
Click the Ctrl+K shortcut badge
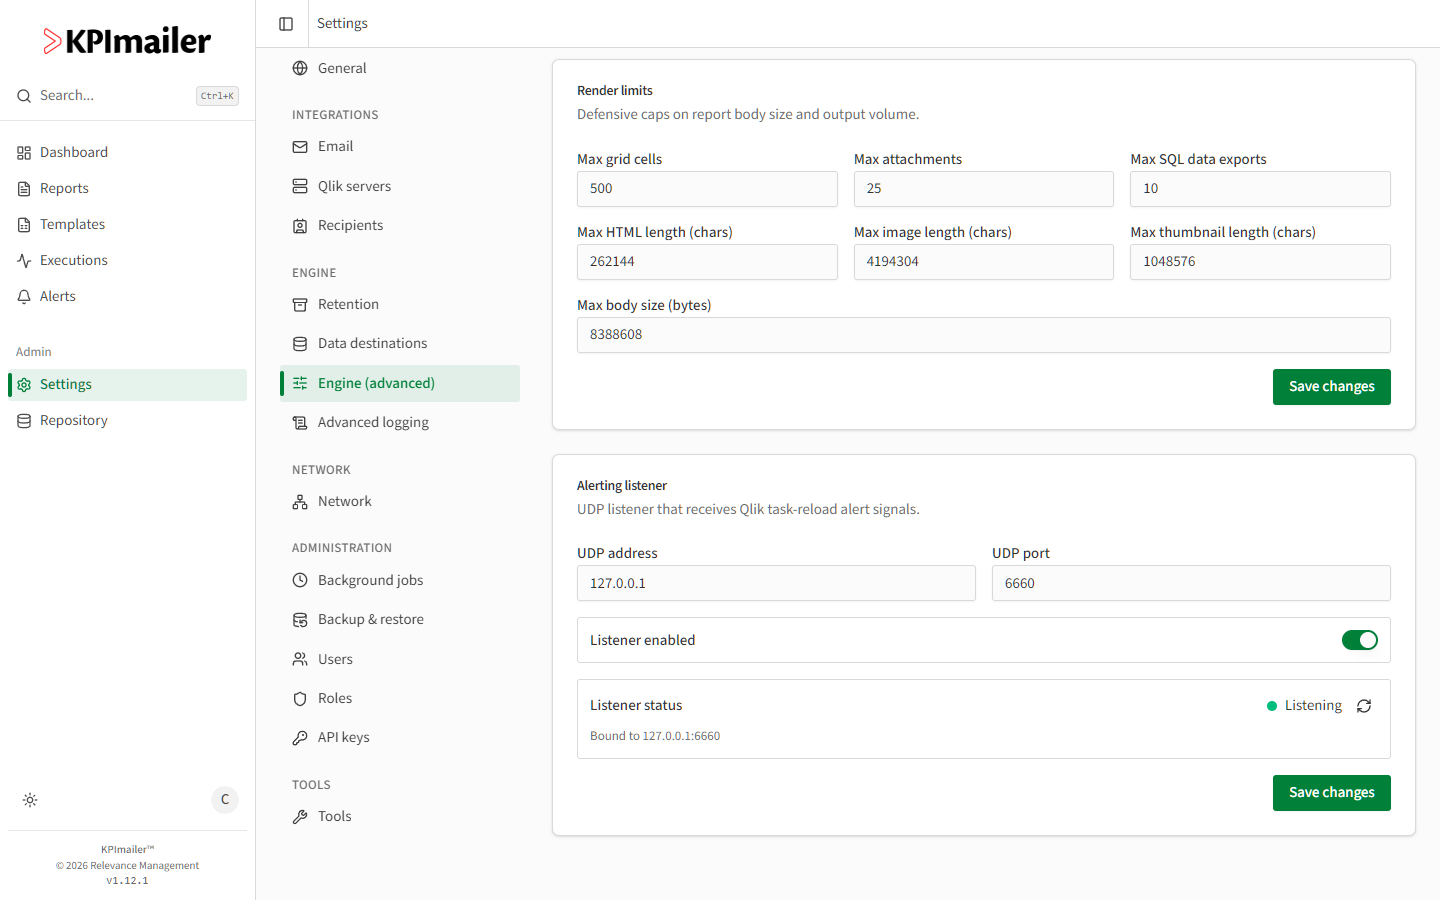point(217,96)
